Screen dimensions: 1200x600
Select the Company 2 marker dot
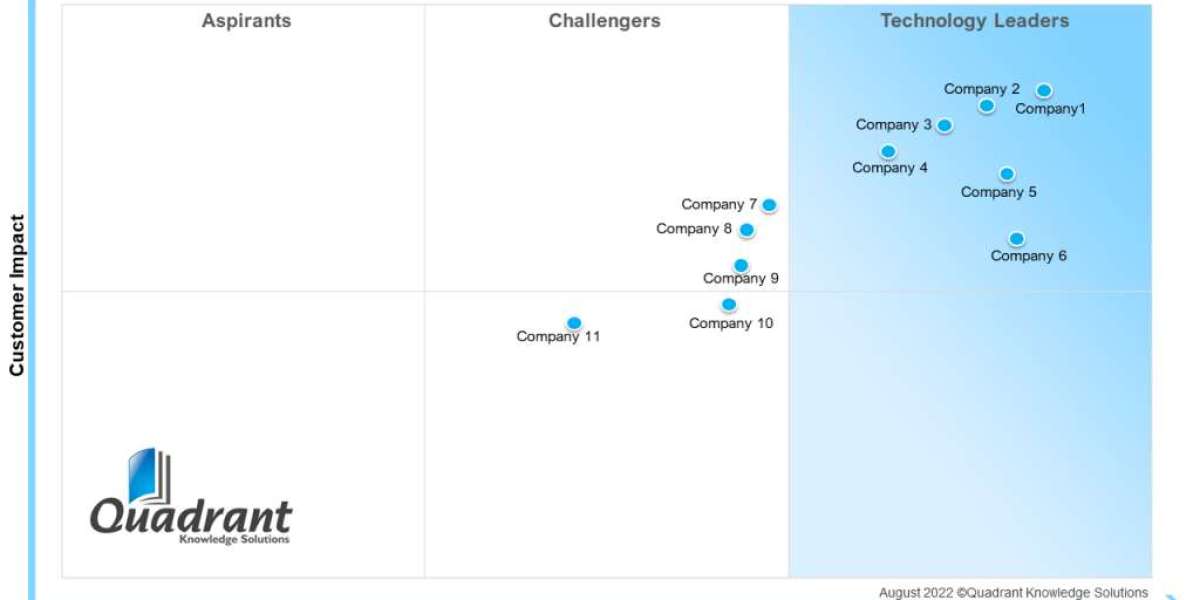tap(986, 106)
